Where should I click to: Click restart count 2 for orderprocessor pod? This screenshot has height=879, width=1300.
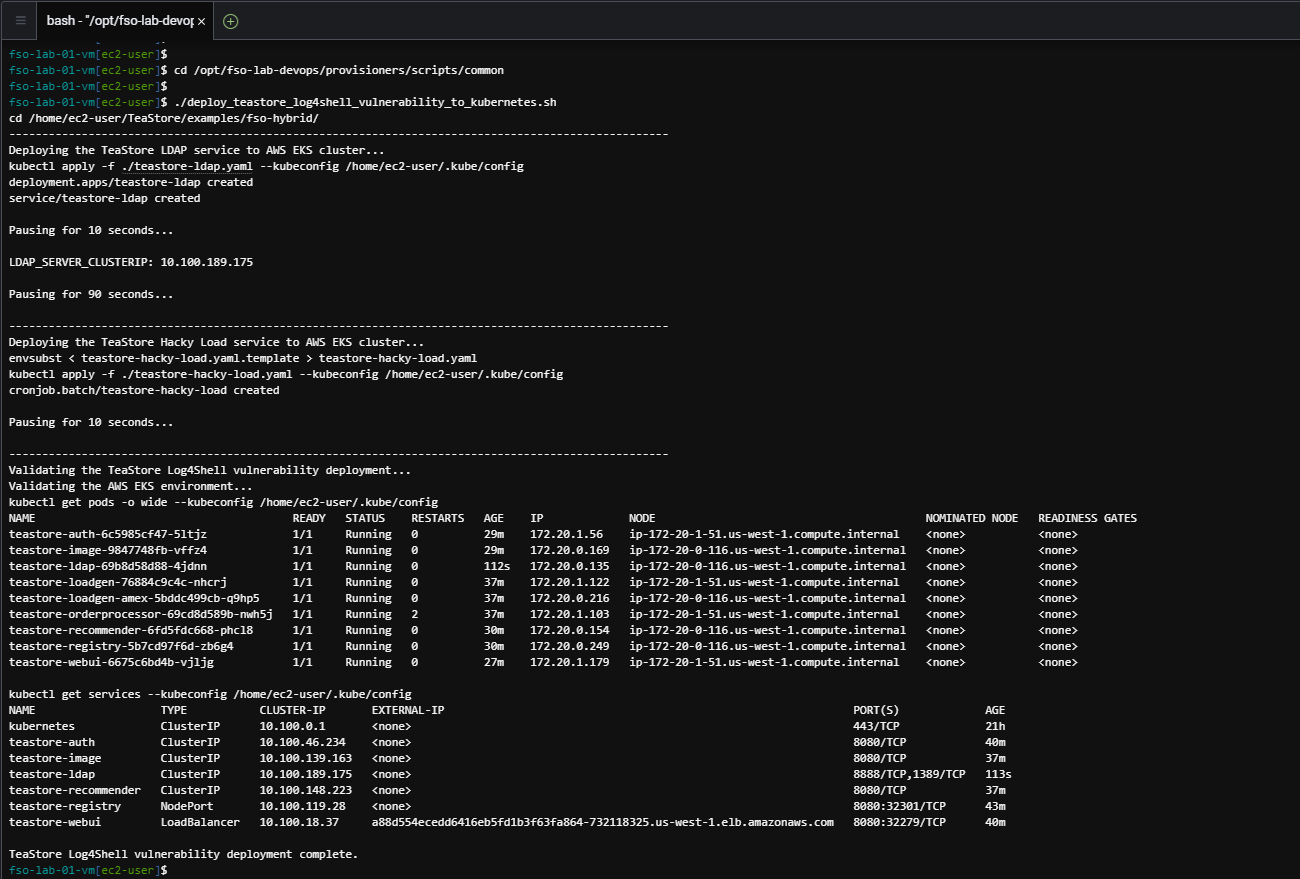[415, 614]
